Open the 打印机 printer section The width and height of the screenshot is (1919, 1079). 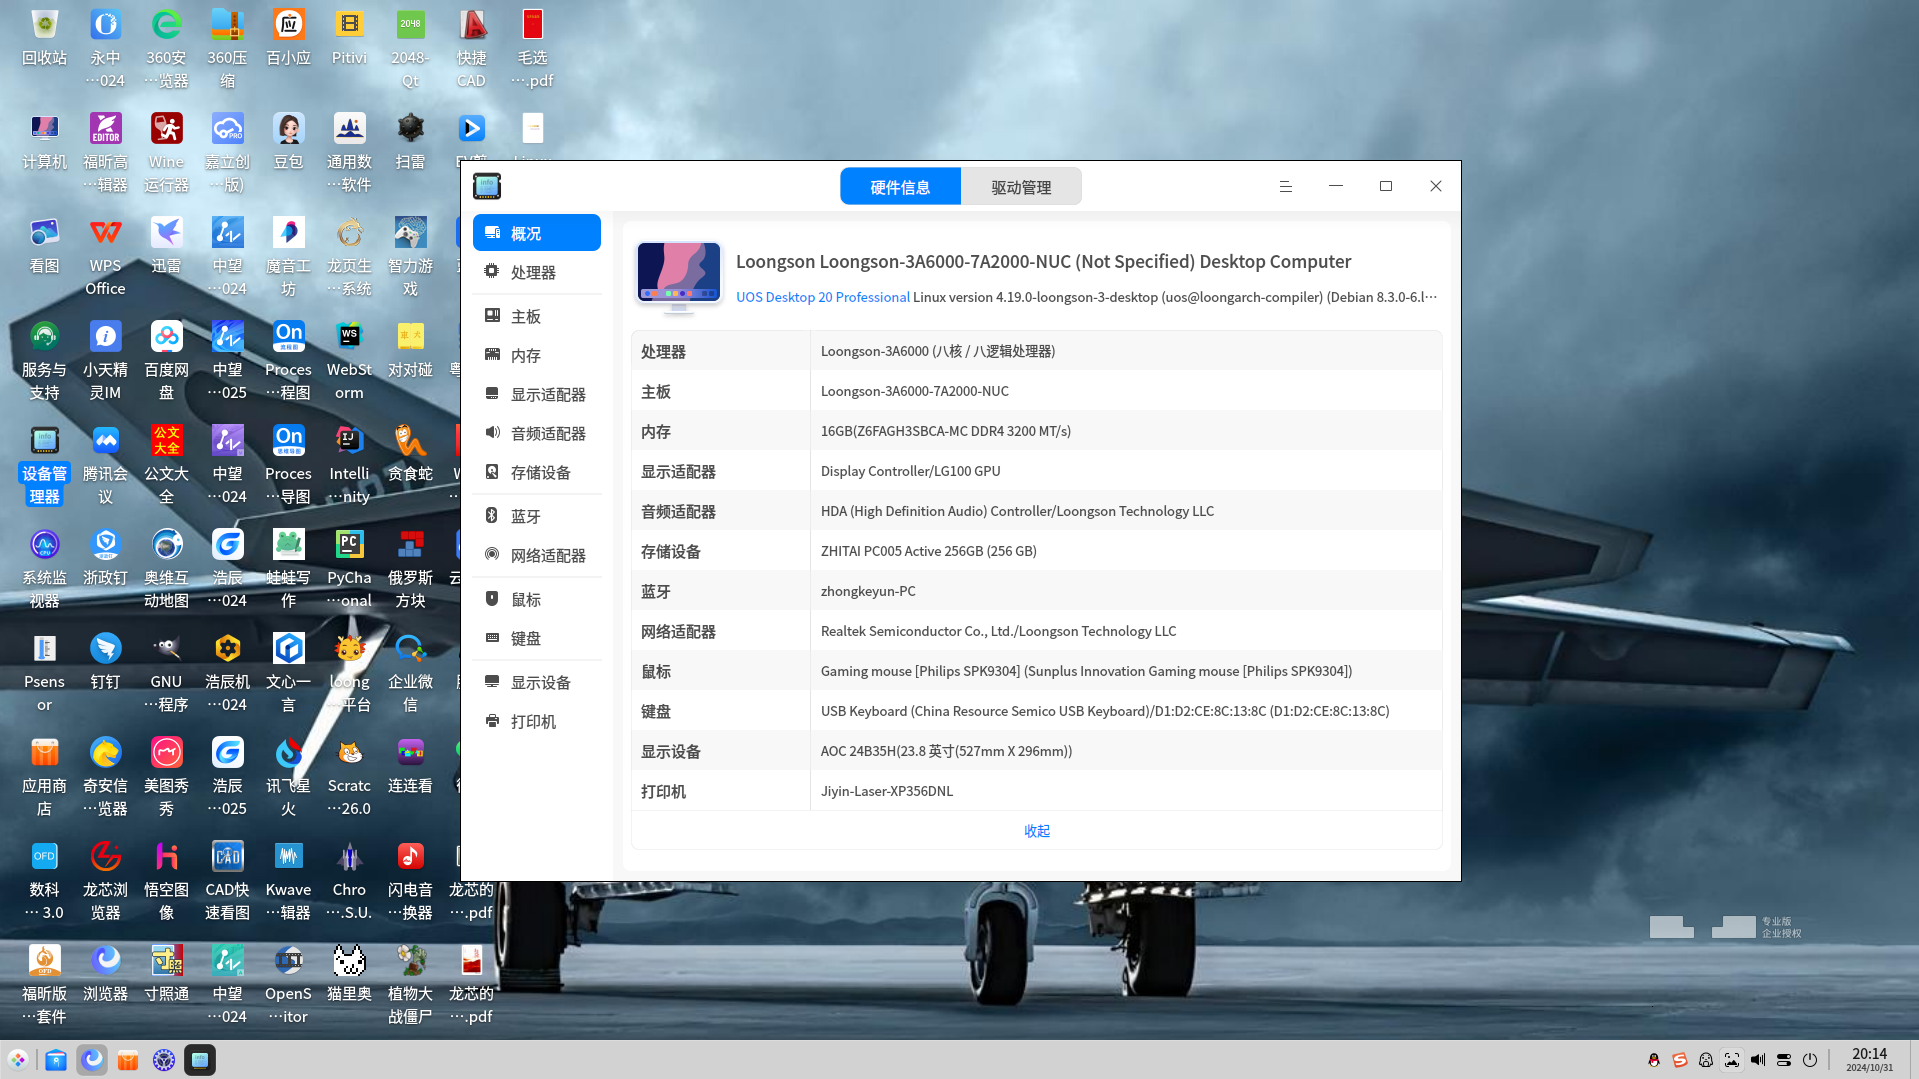[533, 721]
